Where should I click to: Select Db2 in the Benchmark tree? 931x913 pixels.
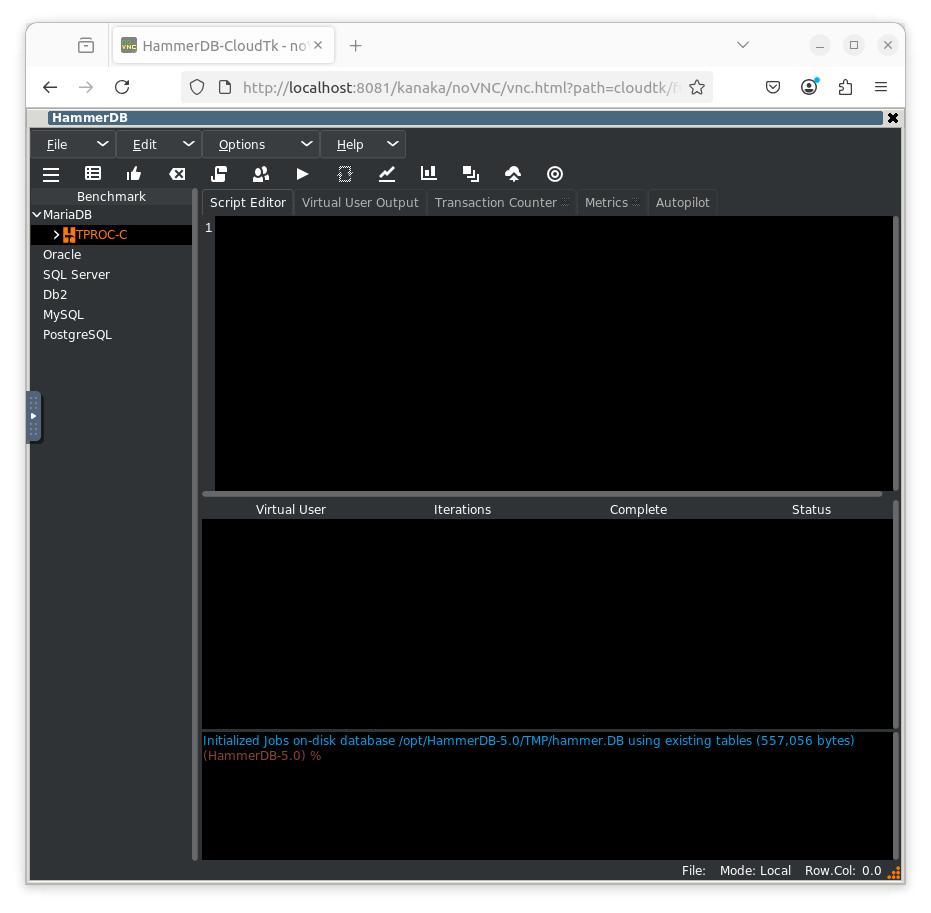[55, 295]
